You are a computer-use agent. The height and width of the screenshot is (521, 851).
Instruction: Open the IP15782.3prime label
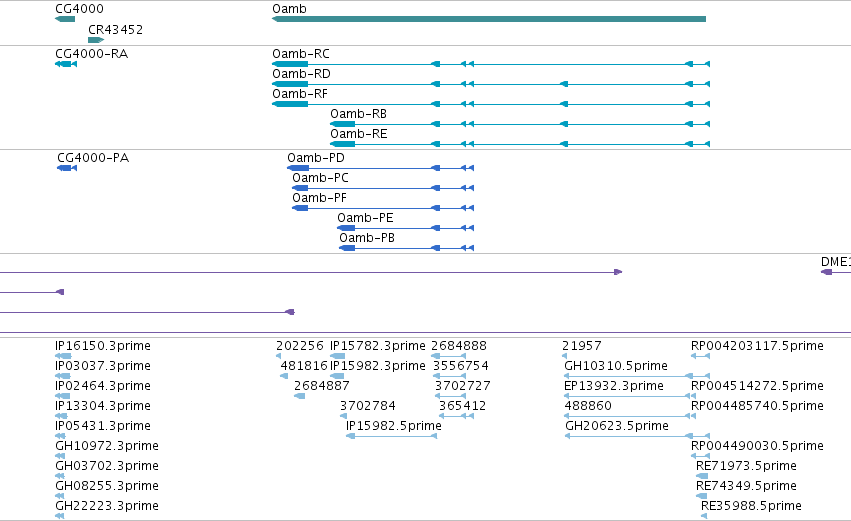(378, 346)
